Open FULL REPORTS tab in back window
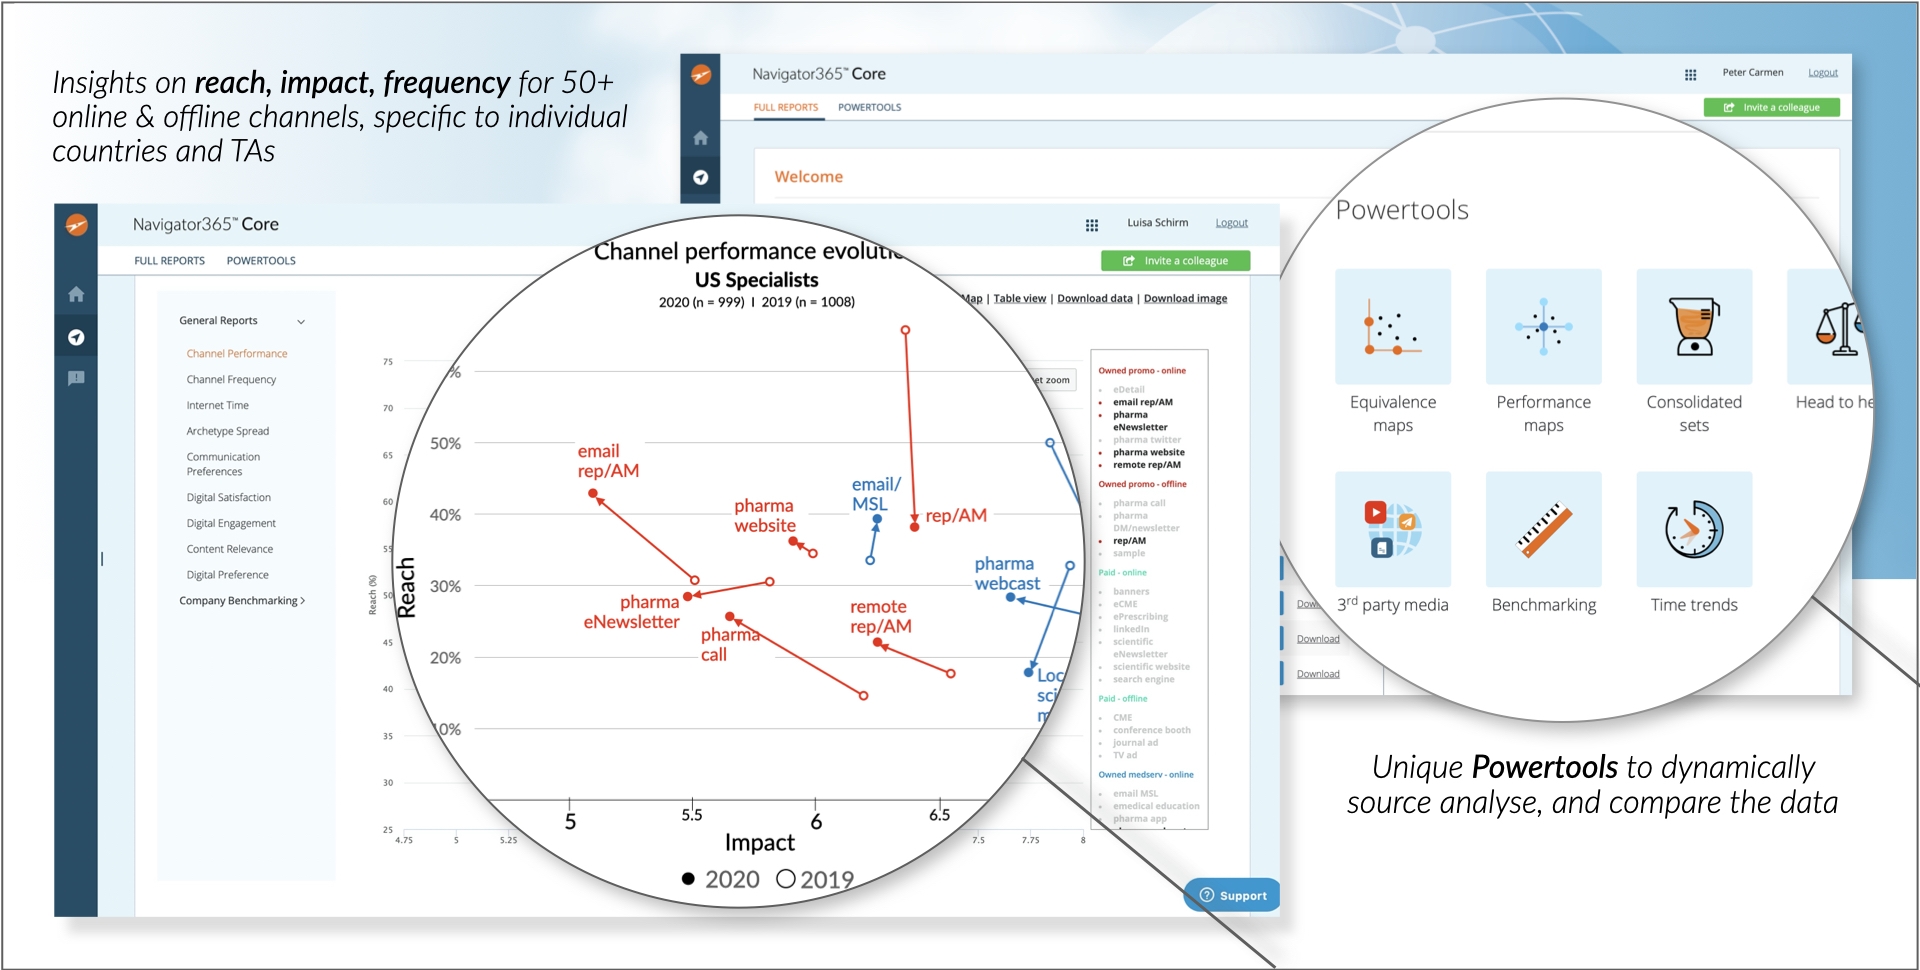Viewport: 1920px width, 970px height. click(x=785, y=107)
